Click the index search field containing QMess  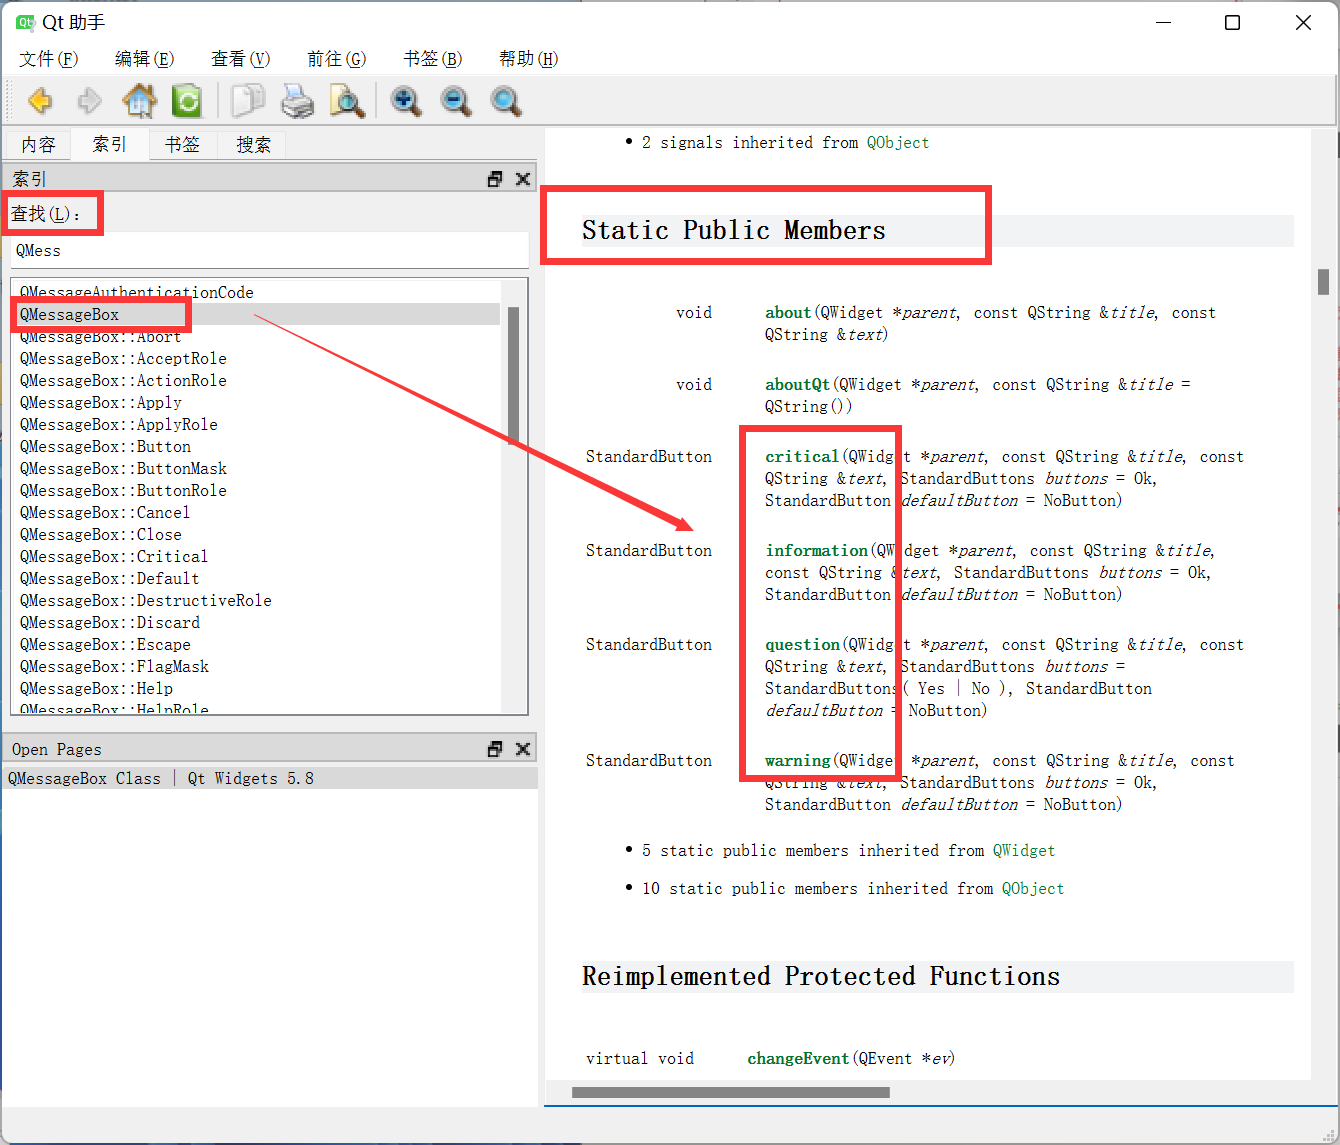(x=269, y=250)
